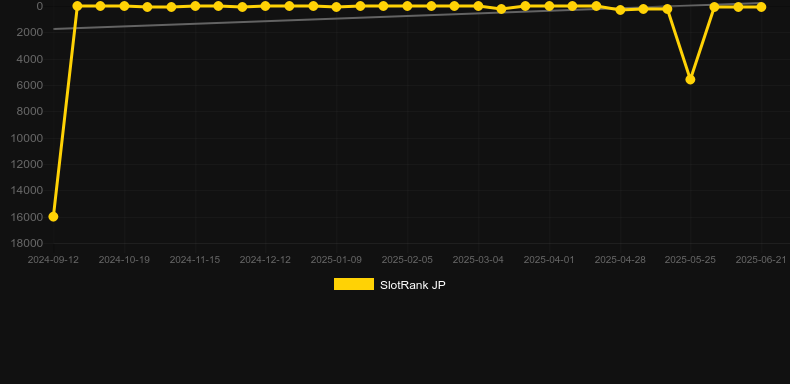Viewport: 790px width, 384px height.
Task: Click the 2024-11-15 date axis label
Action: [x=195, y=260]
